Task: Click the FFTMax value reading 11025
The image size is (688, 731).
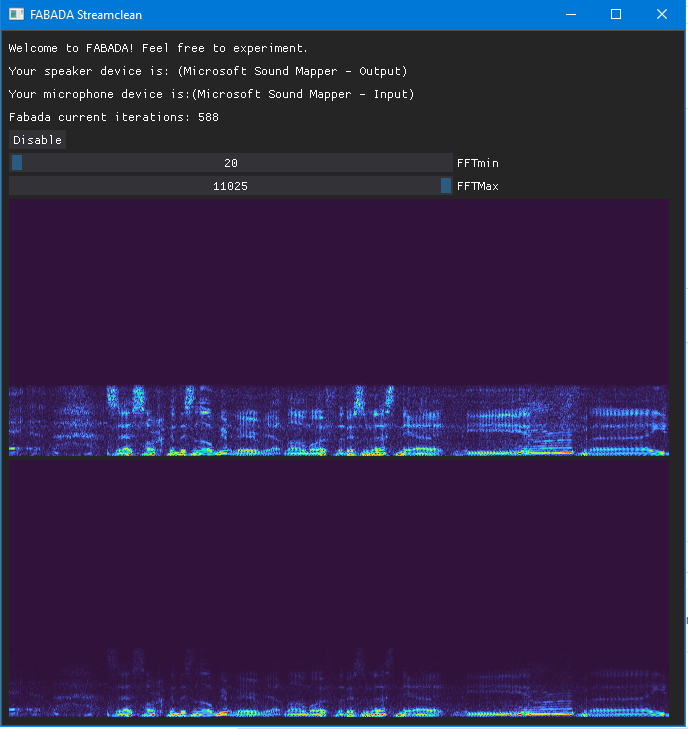Action: tap(231, 186)
